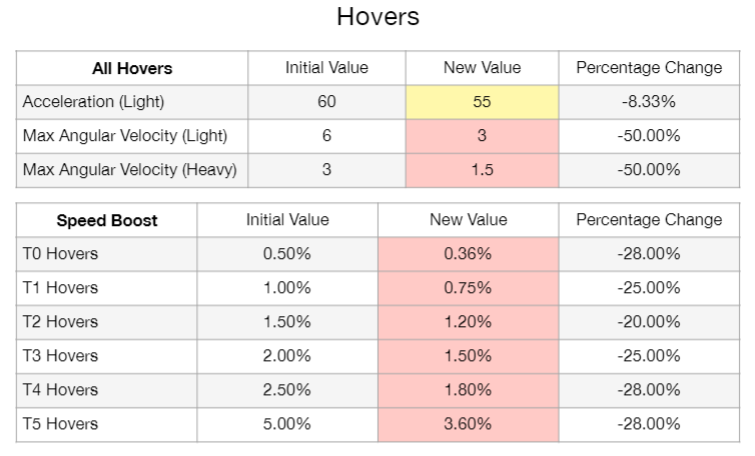Click the yellow cell showing 55

[x=482, y=102]
